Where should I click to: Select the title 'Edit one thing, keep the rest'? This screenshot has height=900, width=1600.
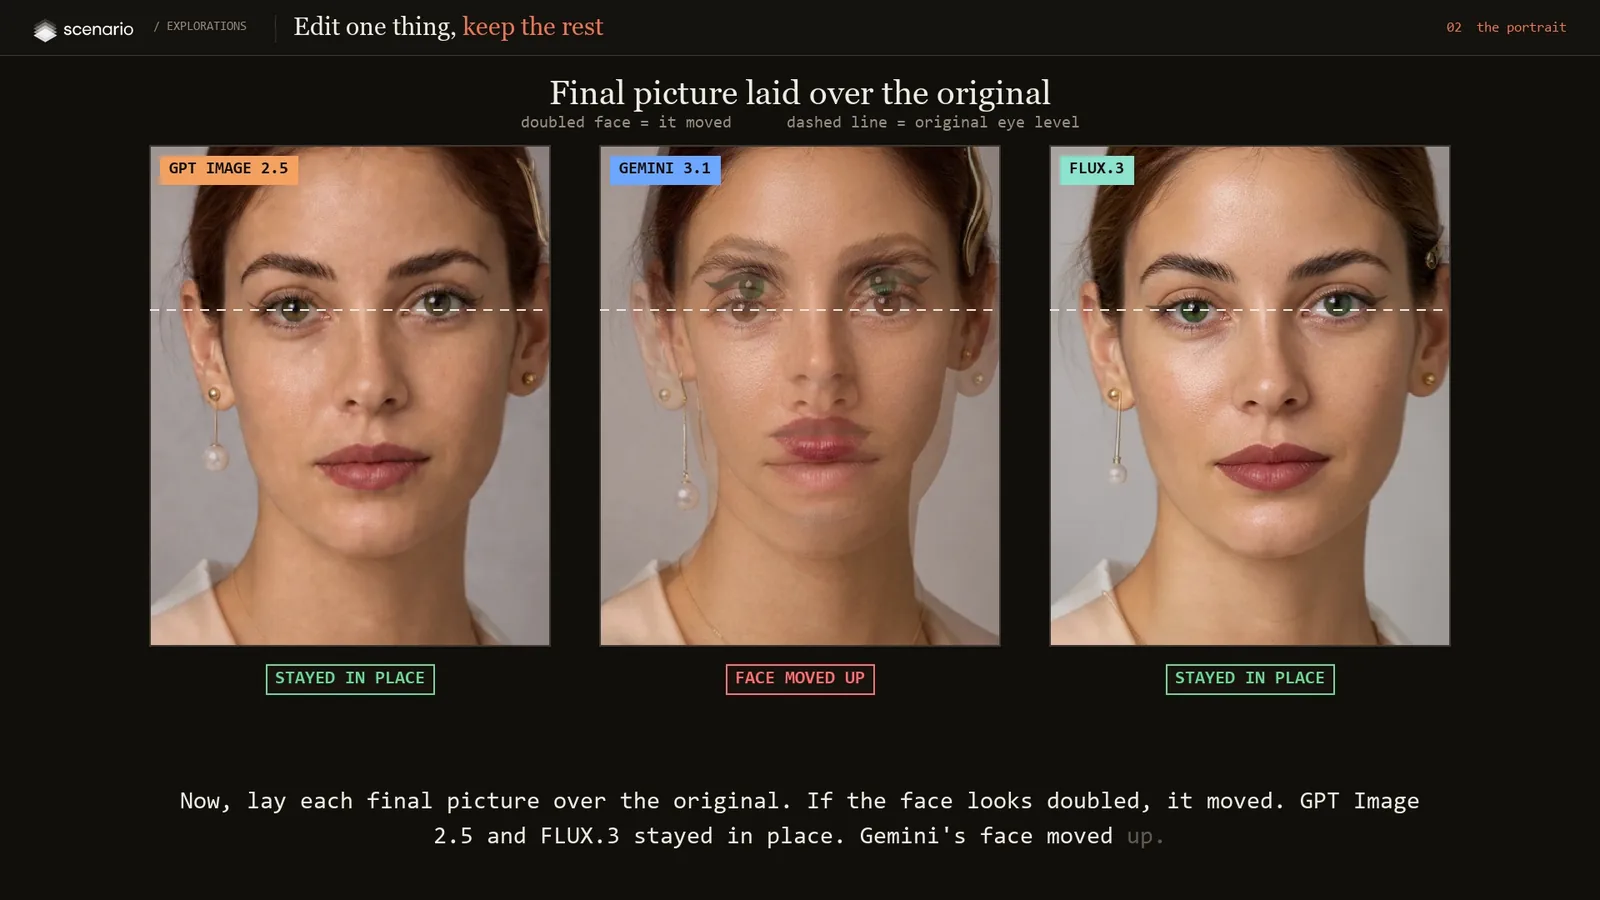click(448, 27)
